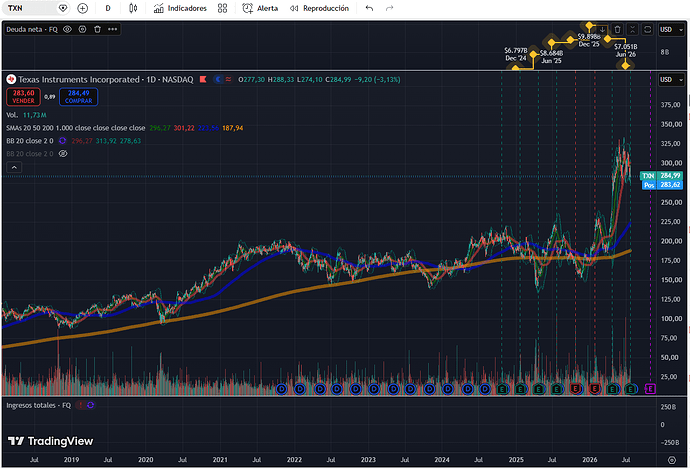
Task: Collapse the indicator legend with chevron
Action: pos(14,168)
